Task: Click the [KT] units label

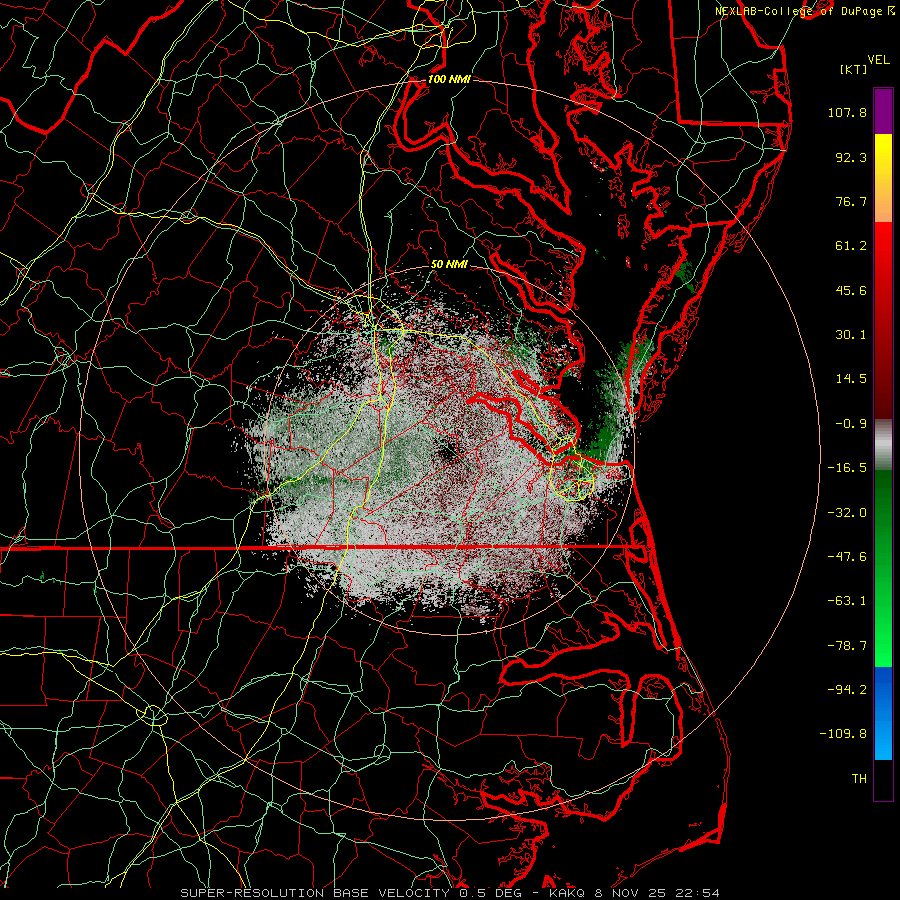Action: [853, 69]
